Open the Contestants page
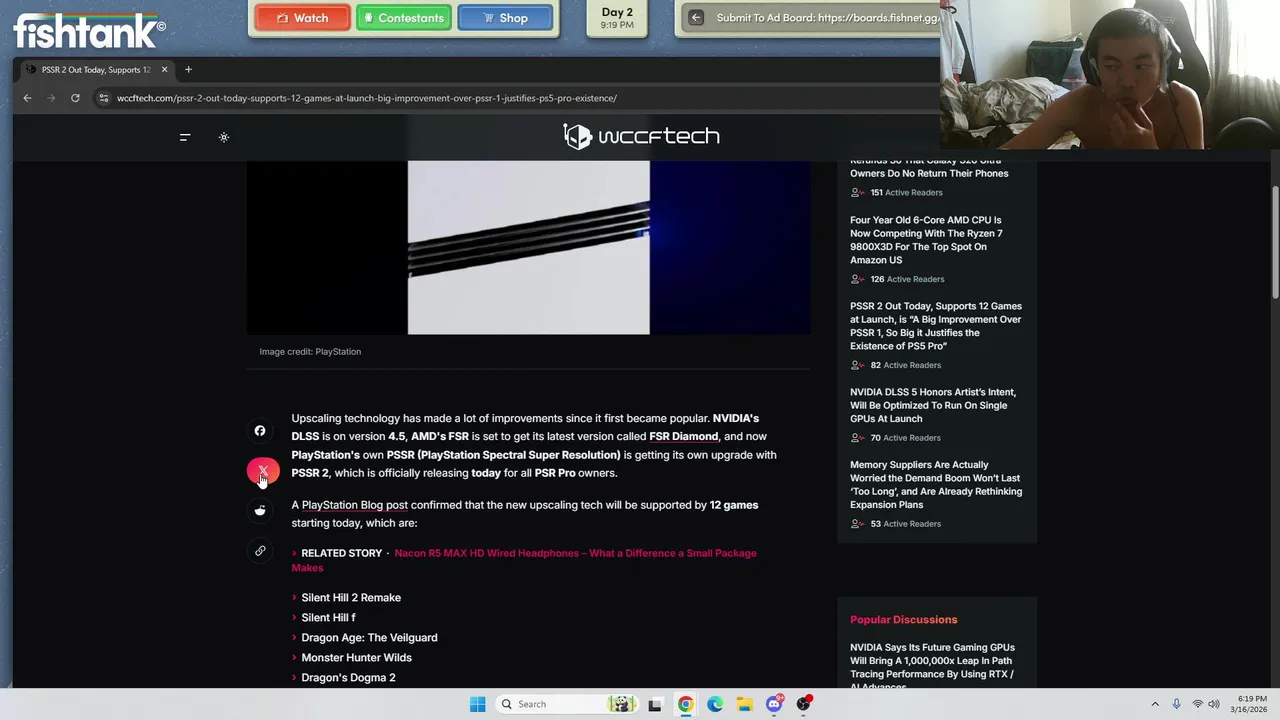1280x720 pixels. [x=404, y=18]
